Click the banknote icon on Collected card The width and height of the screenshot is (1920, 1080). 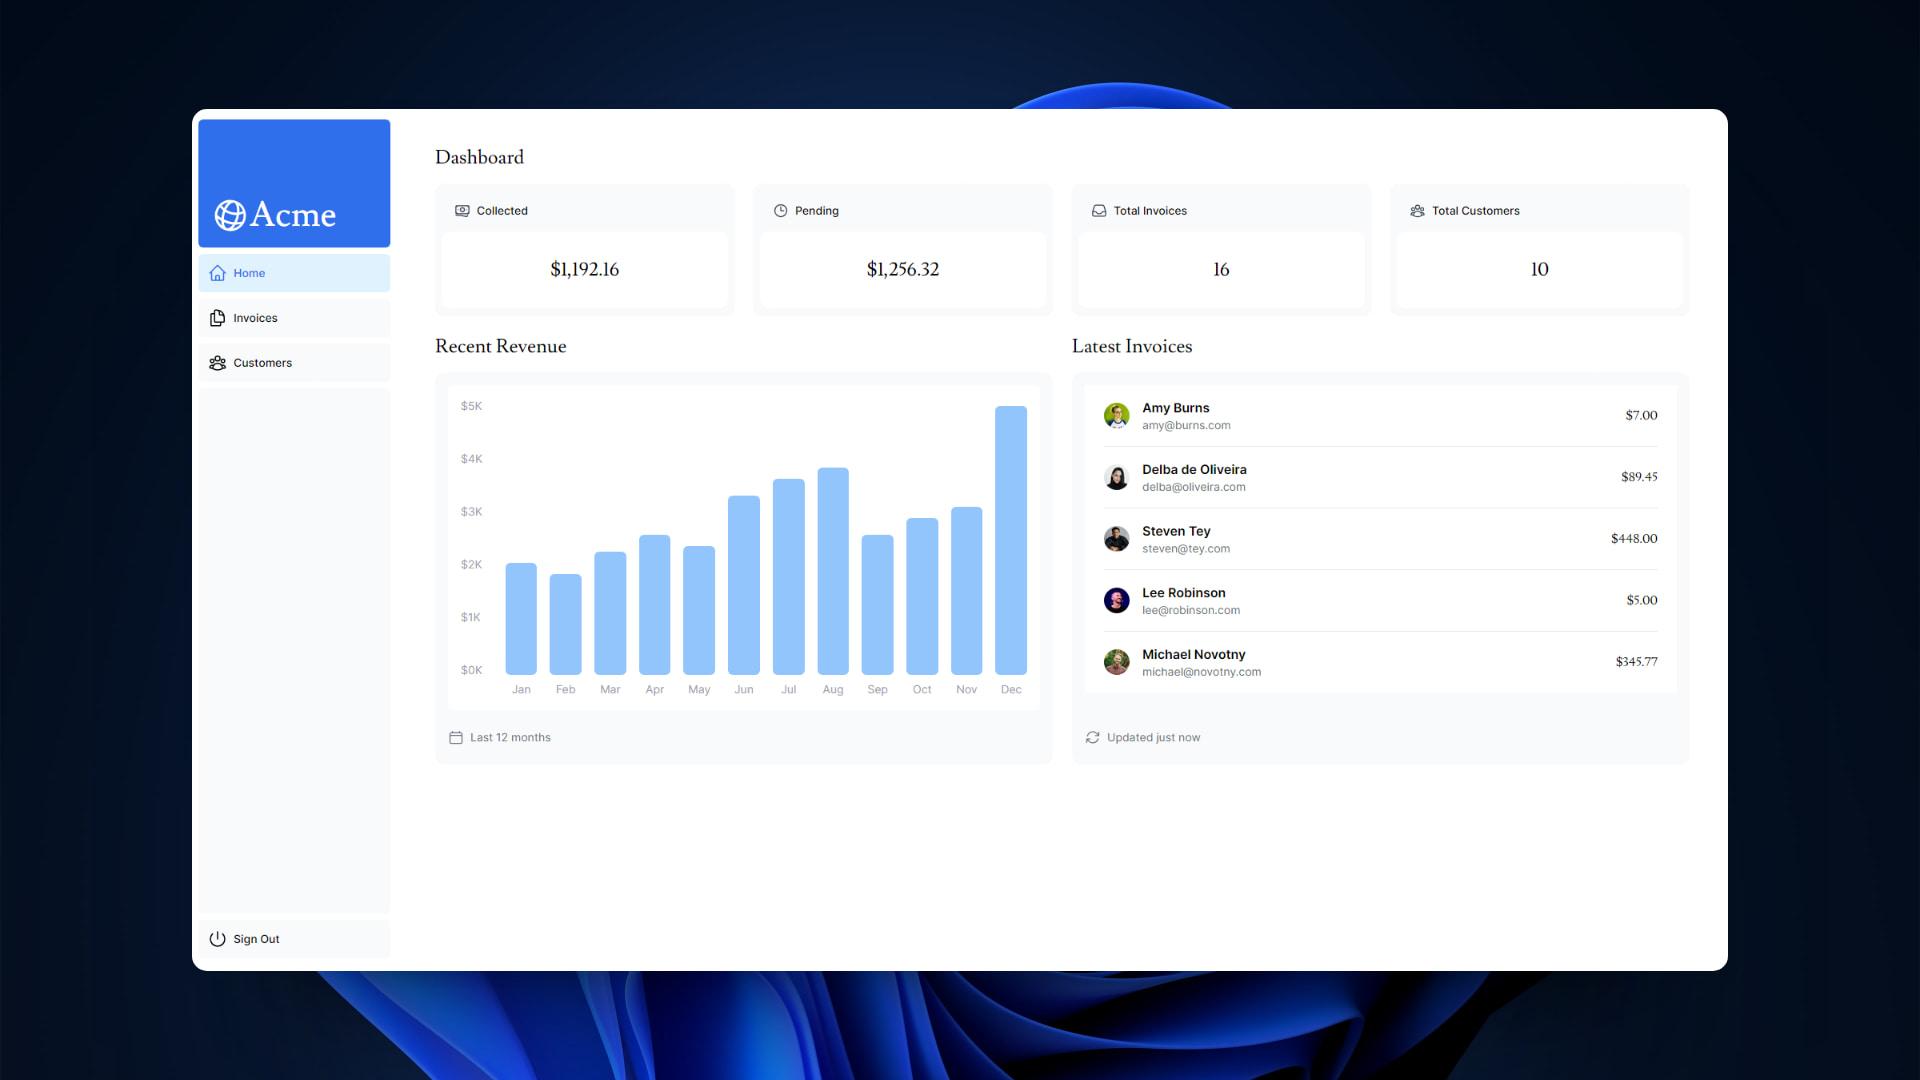coord(461,210)
